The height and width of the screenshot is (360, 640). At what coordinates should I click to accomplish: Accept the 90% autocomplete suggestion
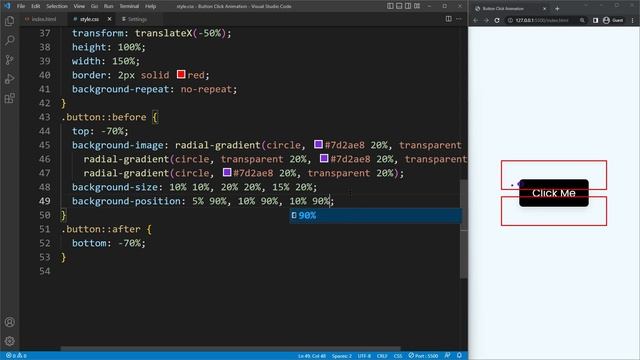376,216
